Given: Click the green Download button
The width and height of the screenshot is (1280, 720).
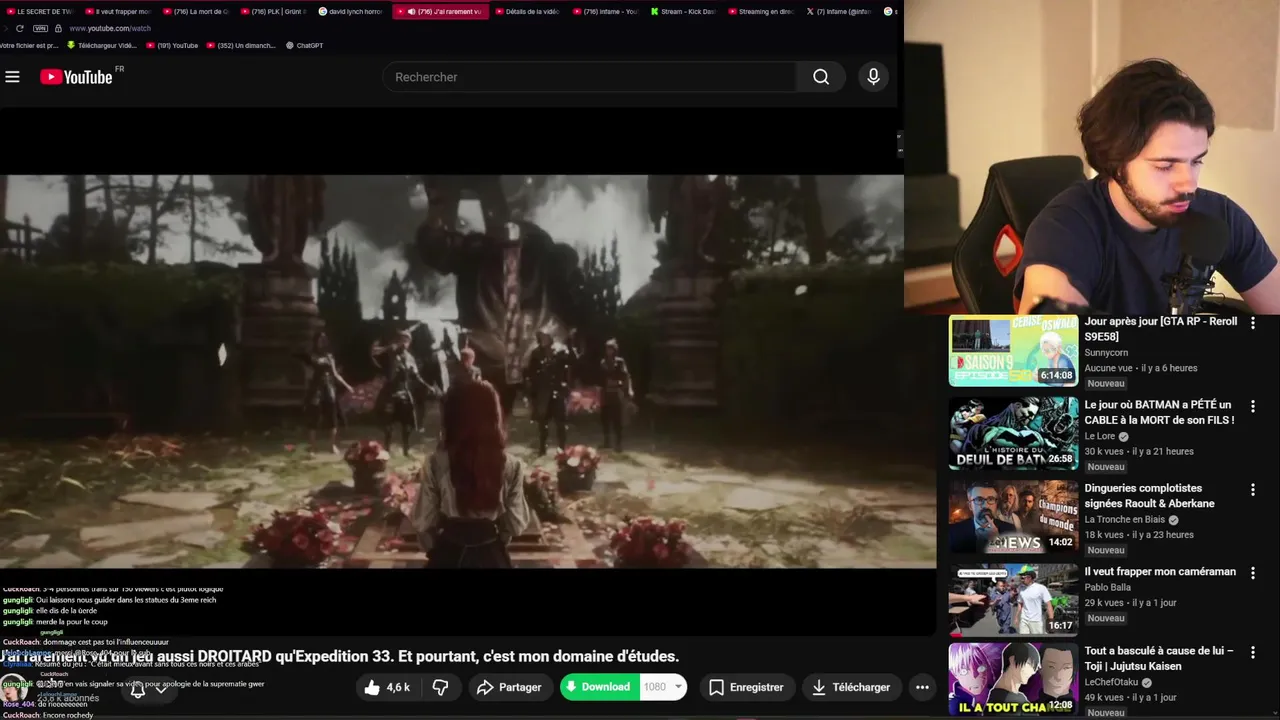Looking at the screenshot, I should pos(599,687).
